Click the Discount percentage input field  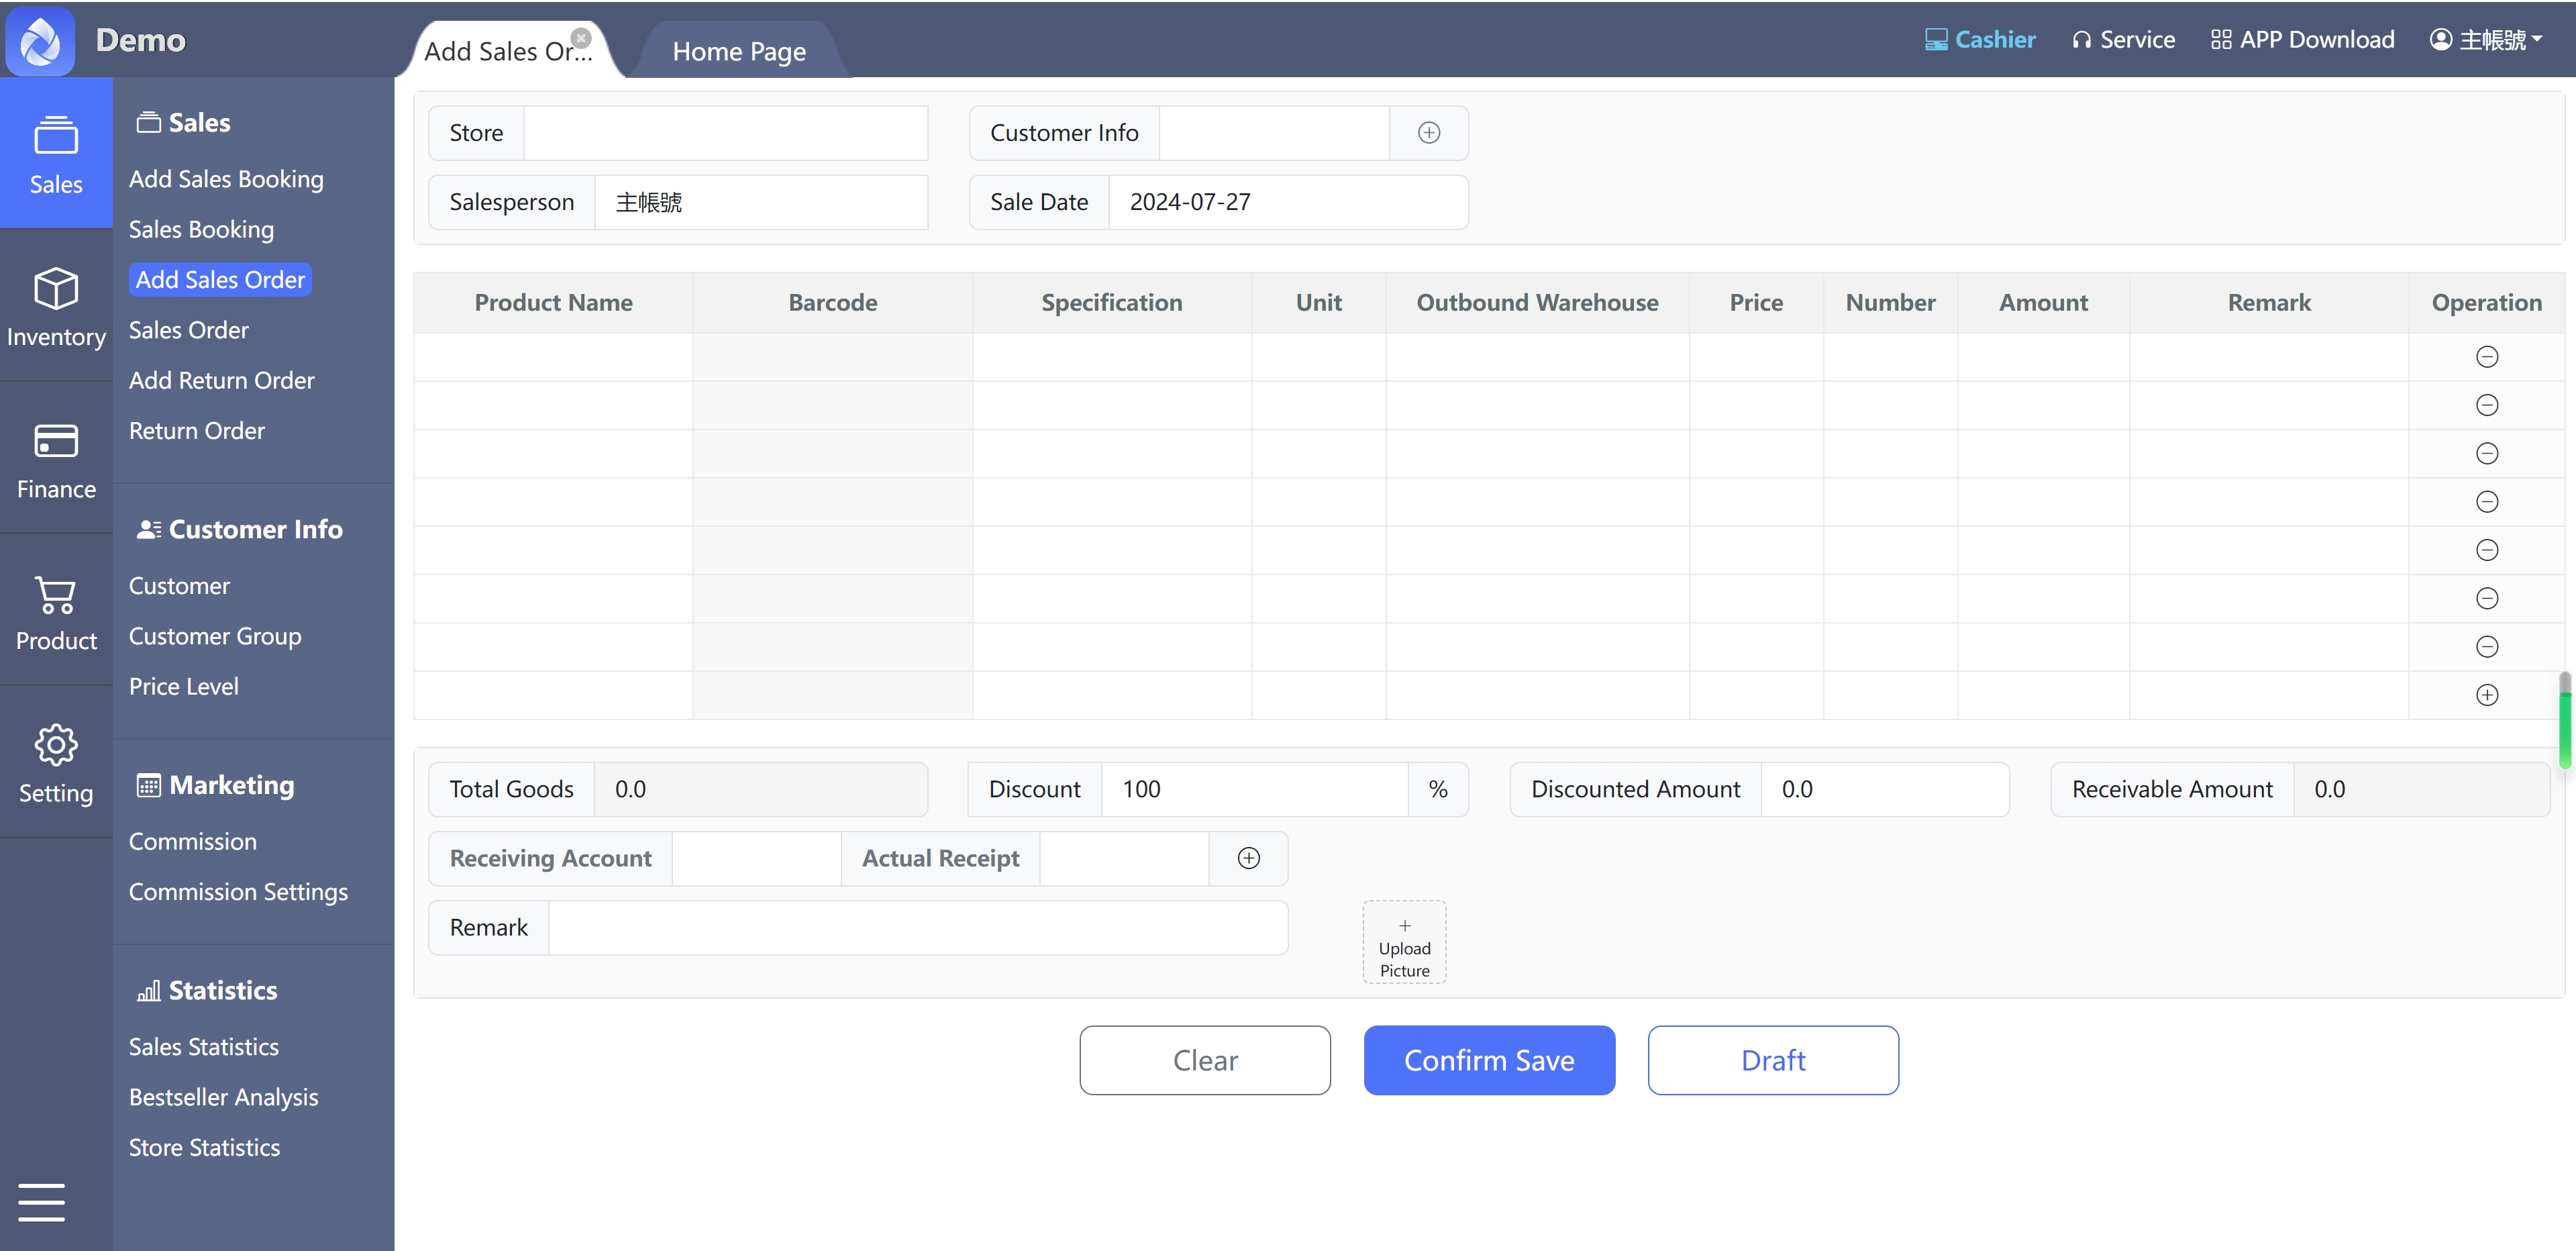[x=1254, y=789]
